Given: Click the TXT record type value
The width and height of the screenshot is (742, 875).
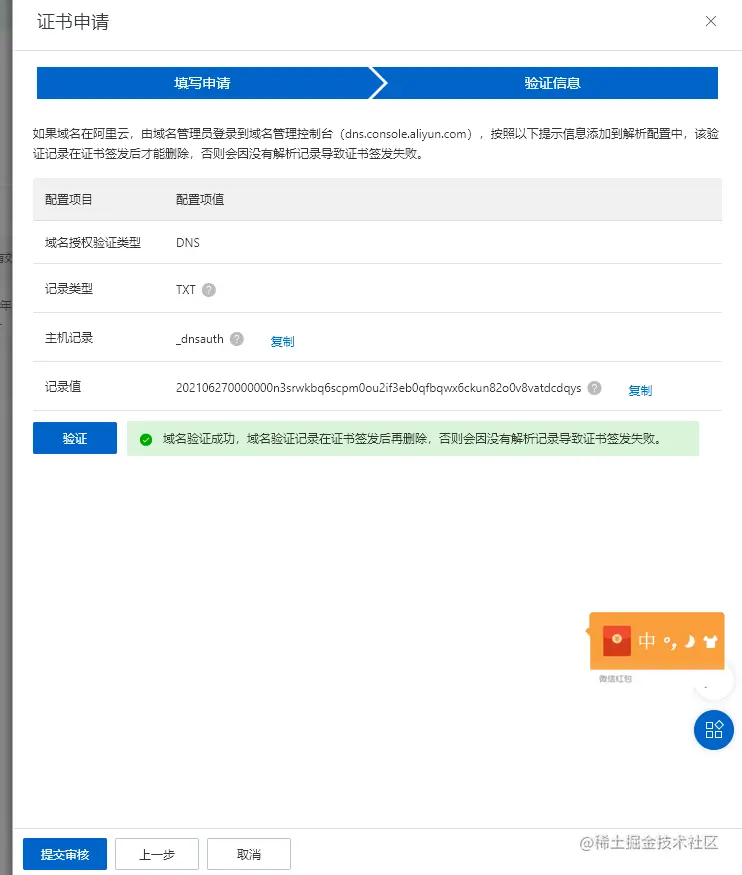Looking at the screenshot, I should tap(186, 290).
